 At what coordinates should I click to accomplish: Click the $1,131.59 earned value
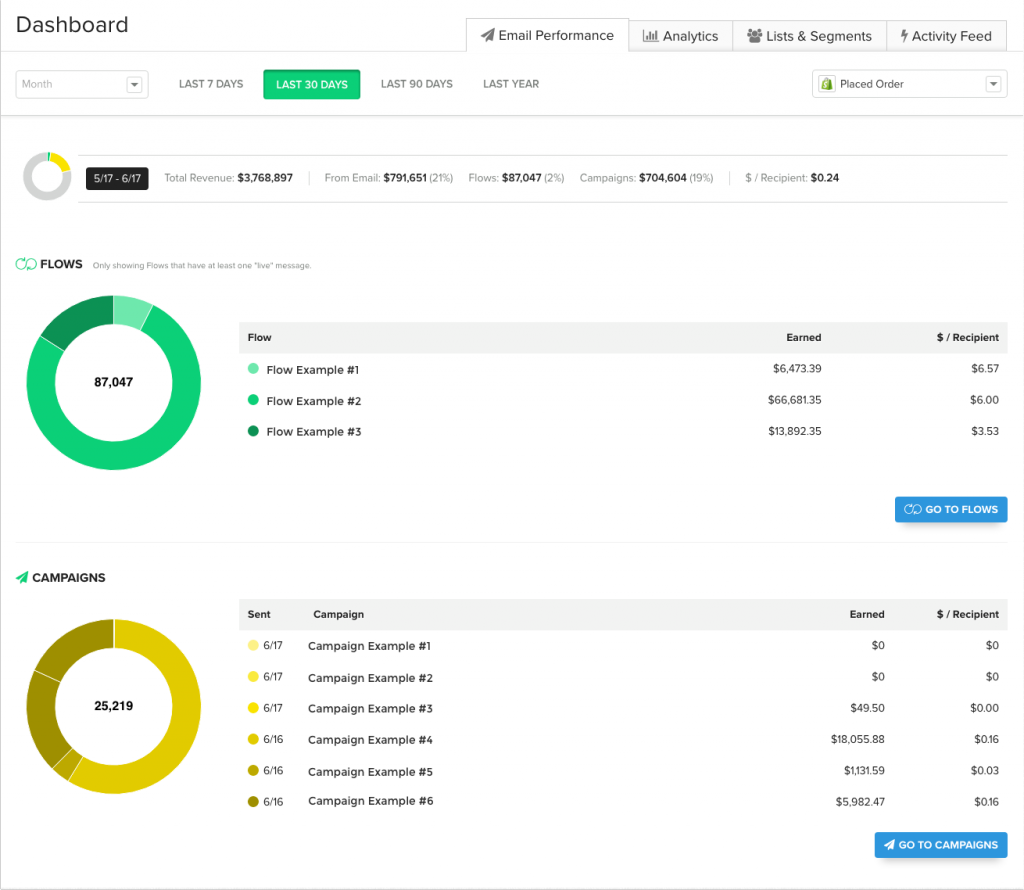pos(864,771)
